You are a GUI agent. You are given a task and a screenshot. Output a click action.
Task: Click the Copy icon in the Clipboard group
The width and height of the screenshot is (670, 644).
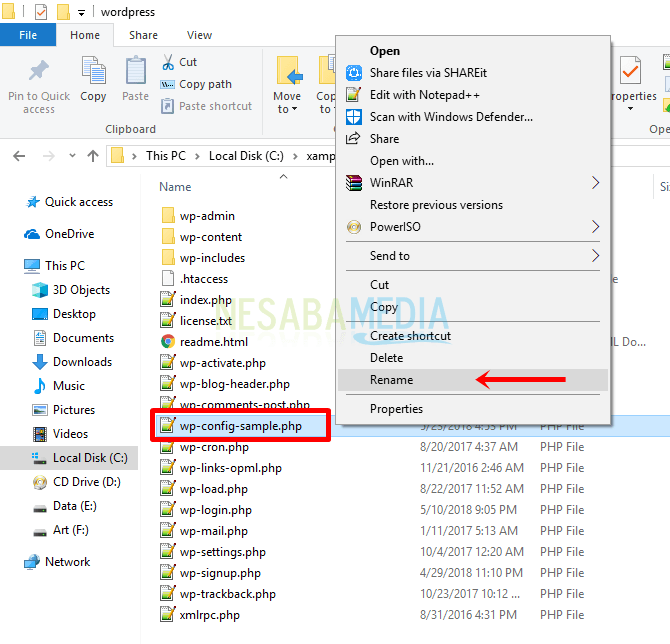coord(93,73)
